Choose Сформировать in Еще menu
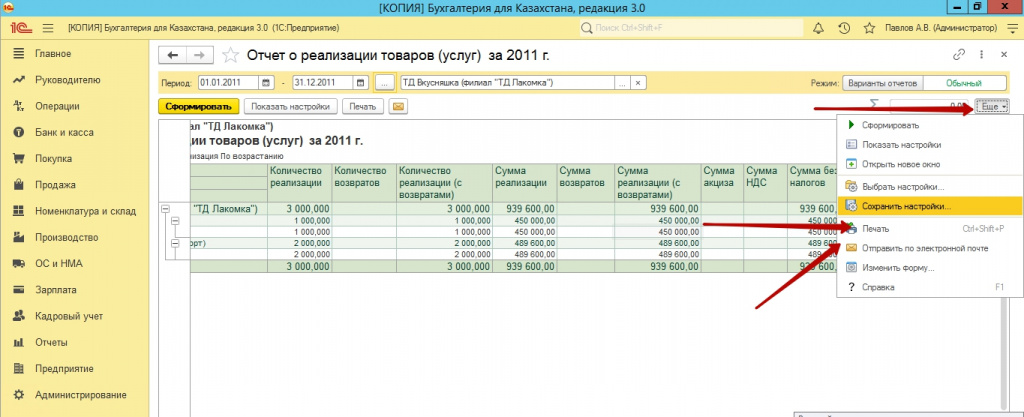1024x417 pixels. tap(929, 125)
